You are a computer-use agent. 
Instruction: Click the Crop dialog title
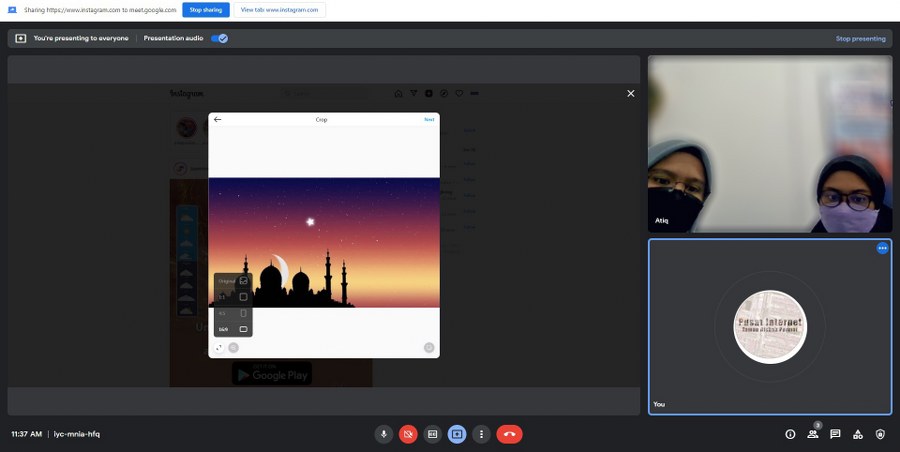point(321,119)
